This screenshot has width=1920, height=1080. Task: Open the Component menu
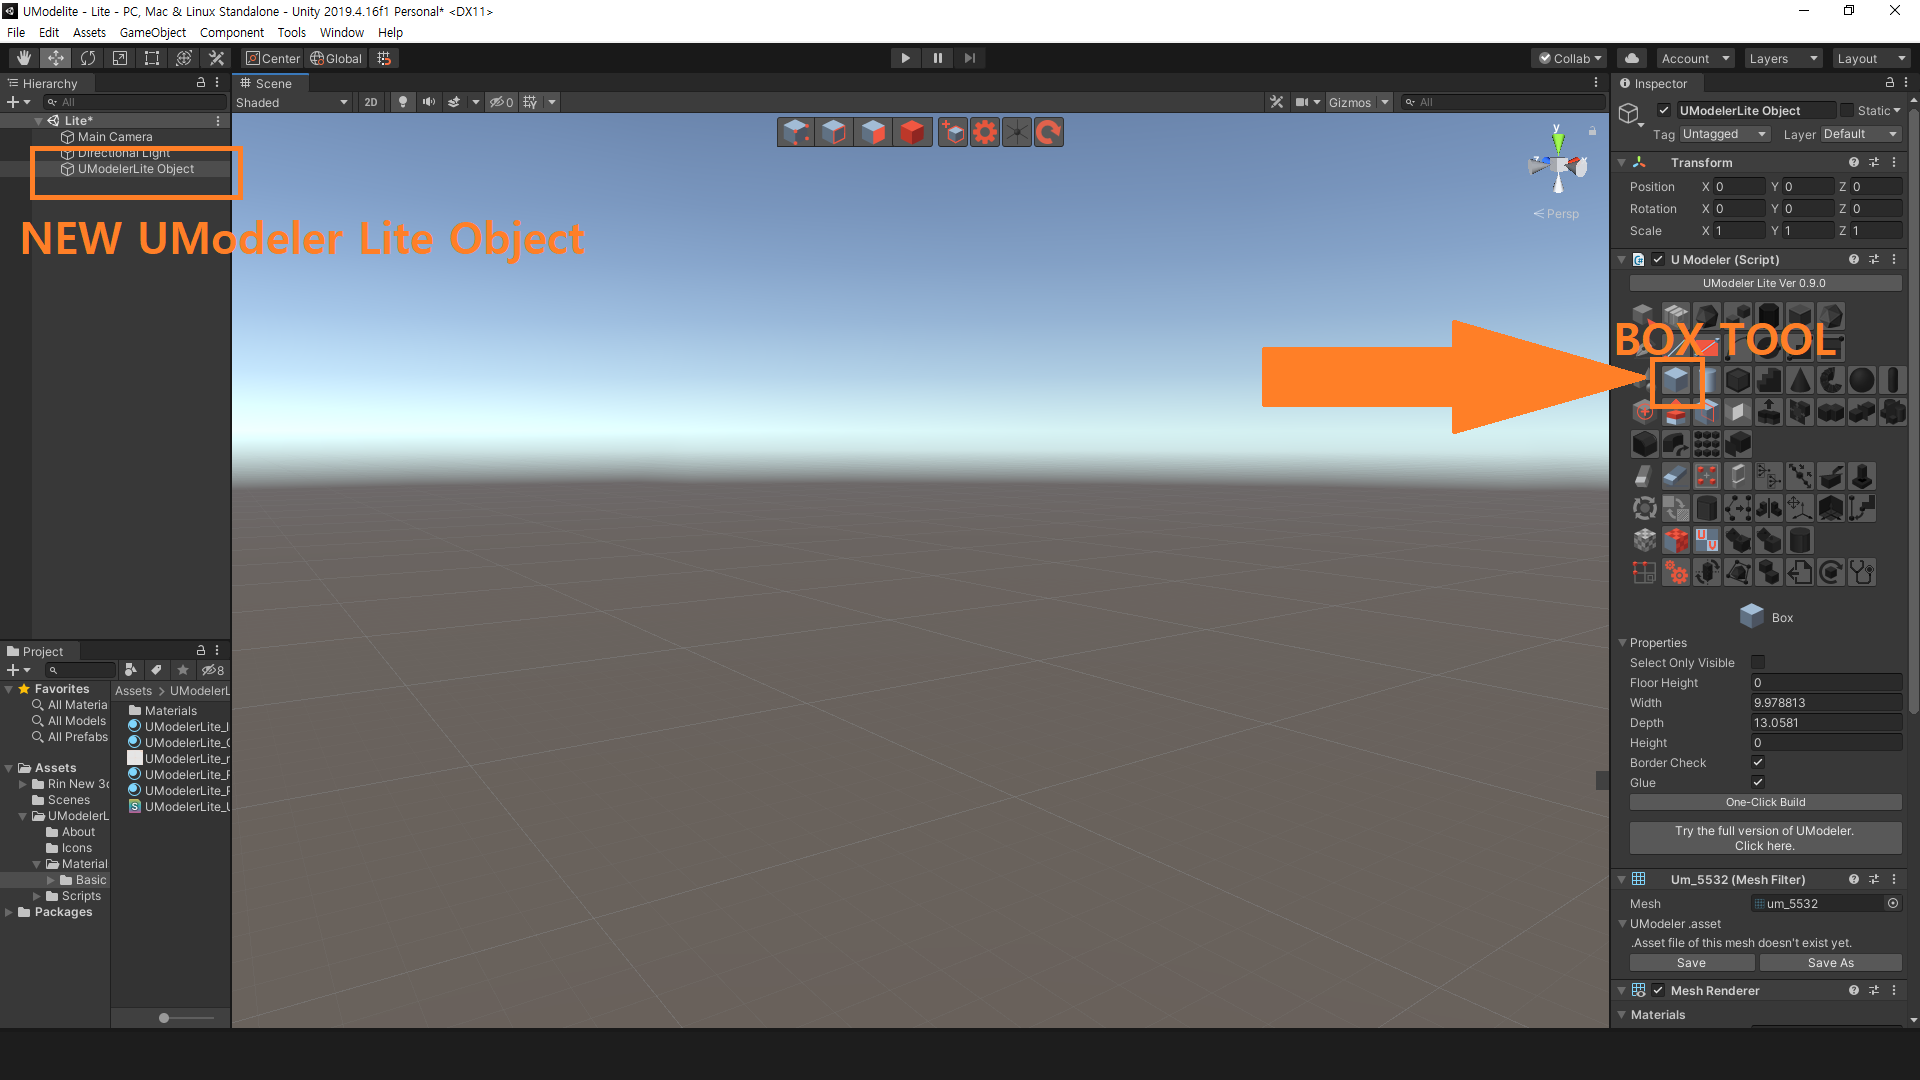click(x=232, y=32)
